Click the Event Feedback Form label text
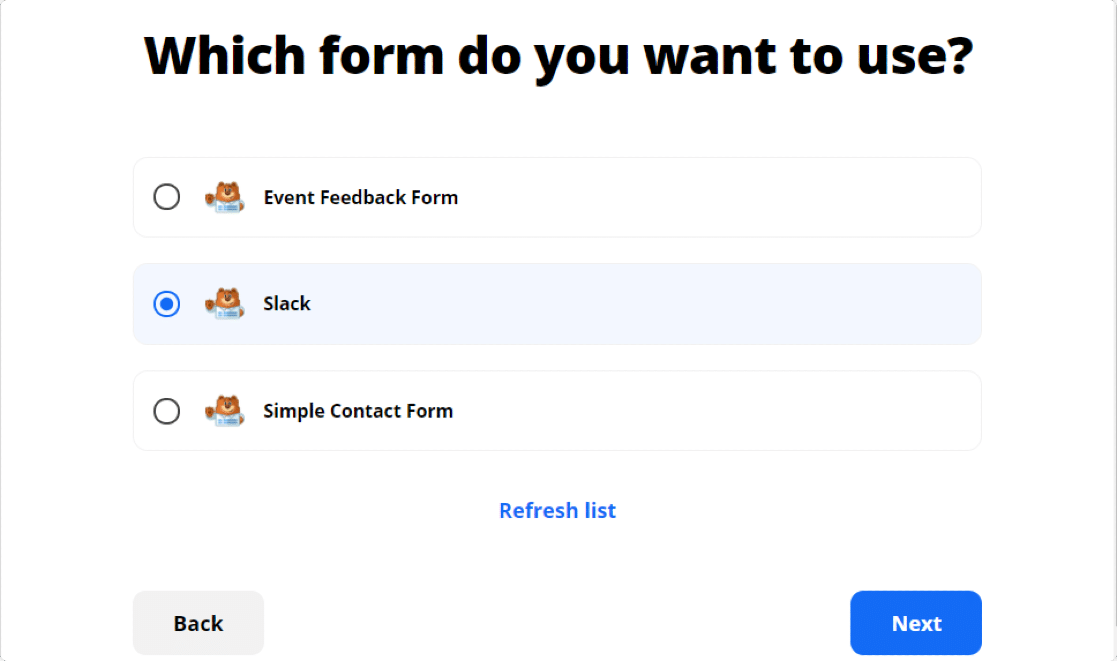Screen dimensions: 1117x661 (x=360, y=197)
